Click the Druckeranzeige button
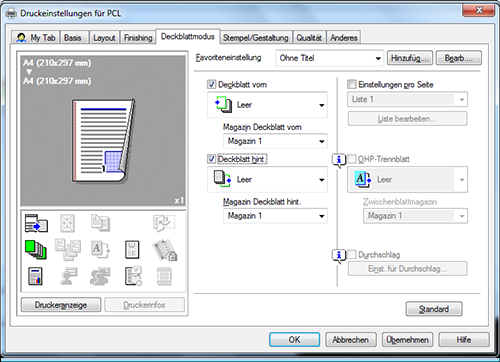Screen dimensions: 500x362 61,305
